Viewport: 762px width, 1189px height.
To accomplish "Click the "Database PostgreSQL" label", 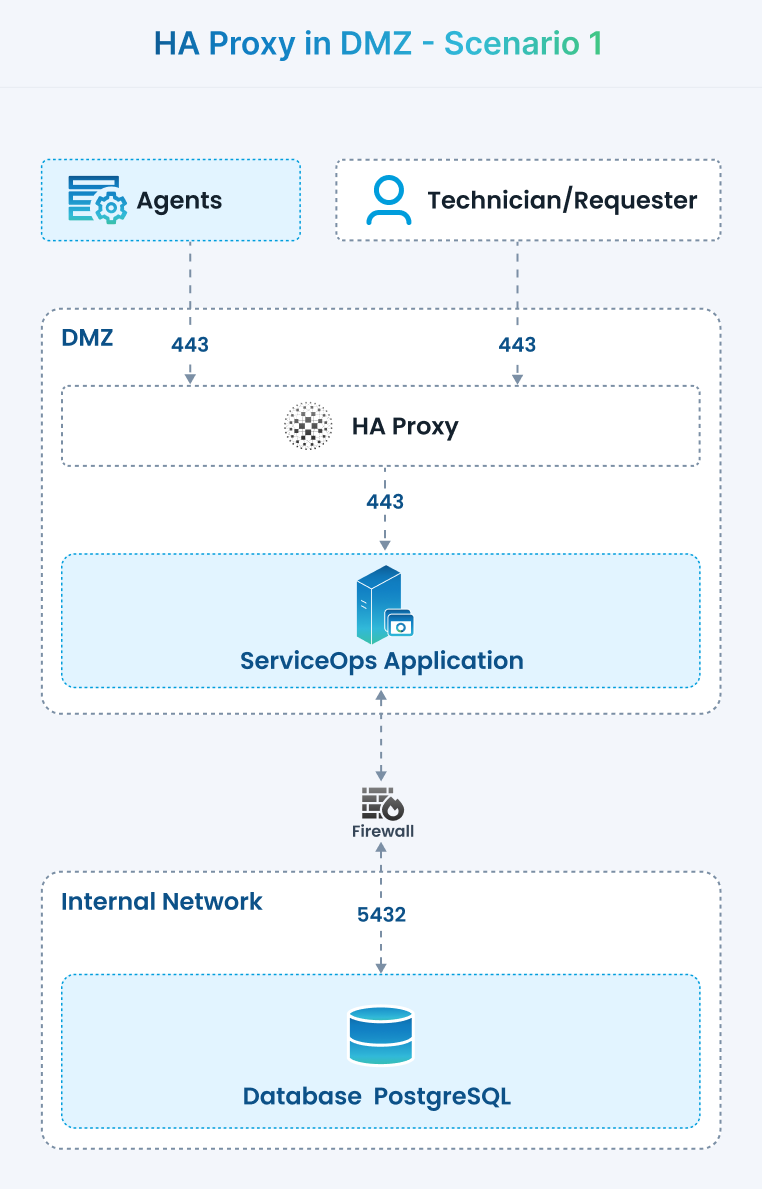I will coord(377,1096).
